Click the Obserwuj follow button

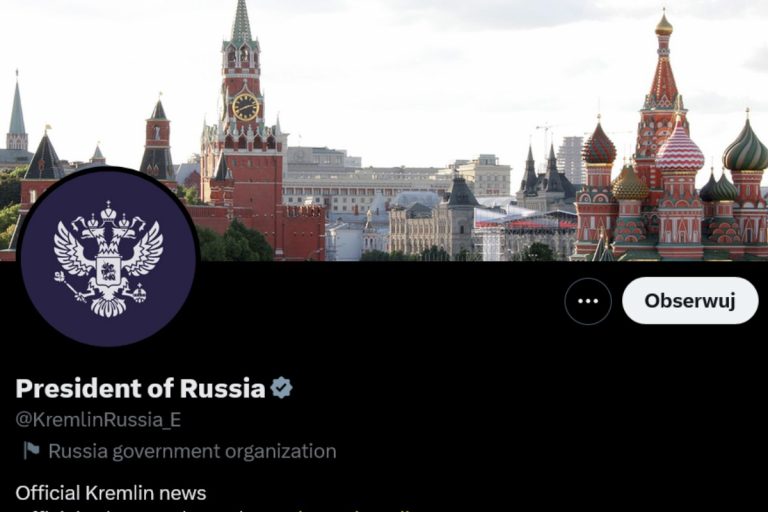click(x=690, y=301)
